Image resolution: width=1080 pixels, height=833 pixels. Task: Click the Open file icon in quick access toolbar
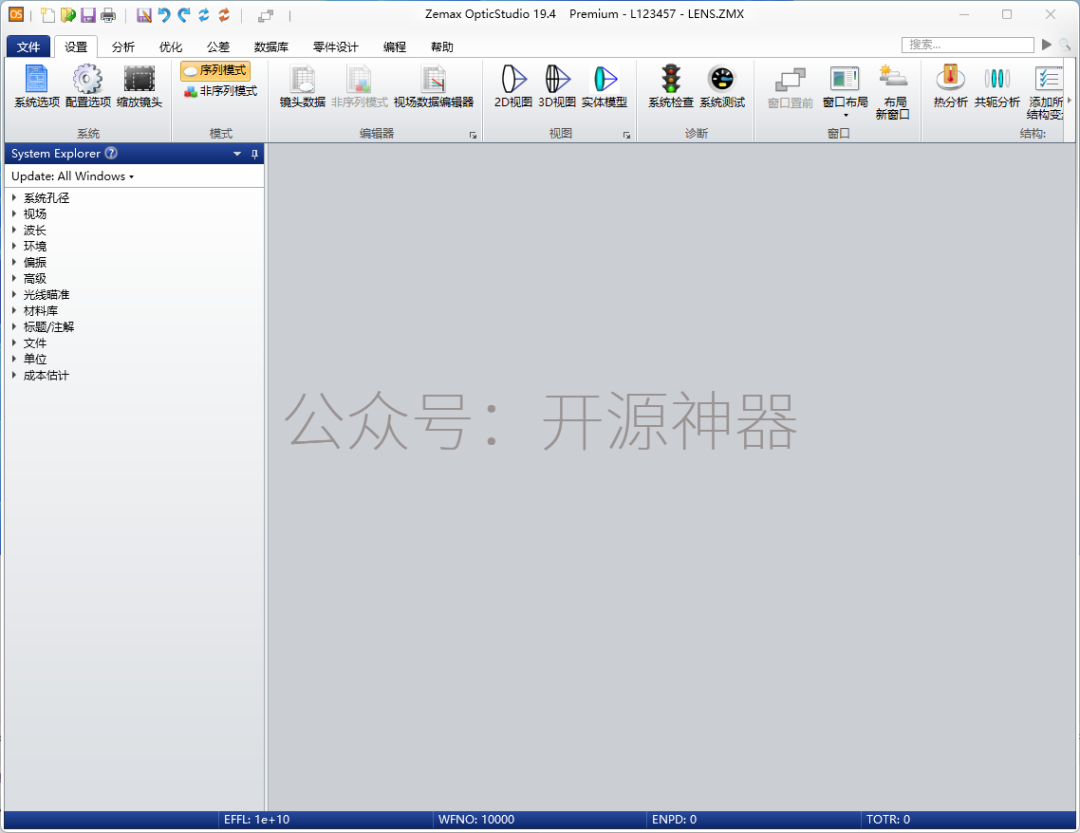point(68,14)
